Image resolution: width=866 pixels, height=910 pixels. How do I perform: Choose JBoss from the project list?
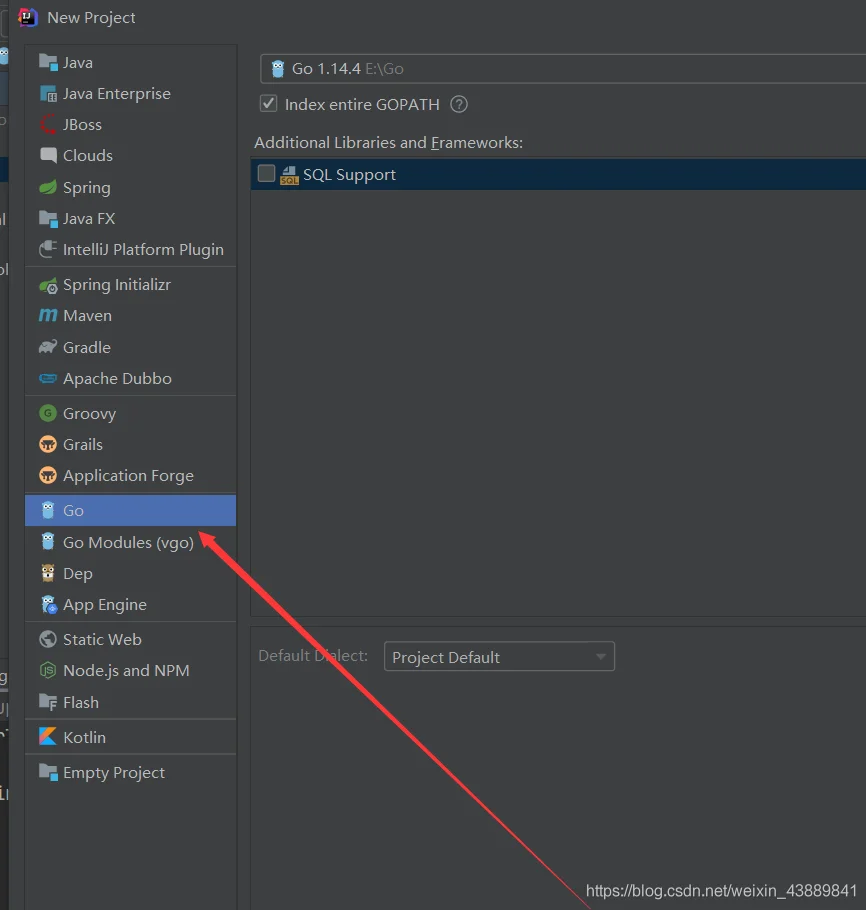click(131, 125)
